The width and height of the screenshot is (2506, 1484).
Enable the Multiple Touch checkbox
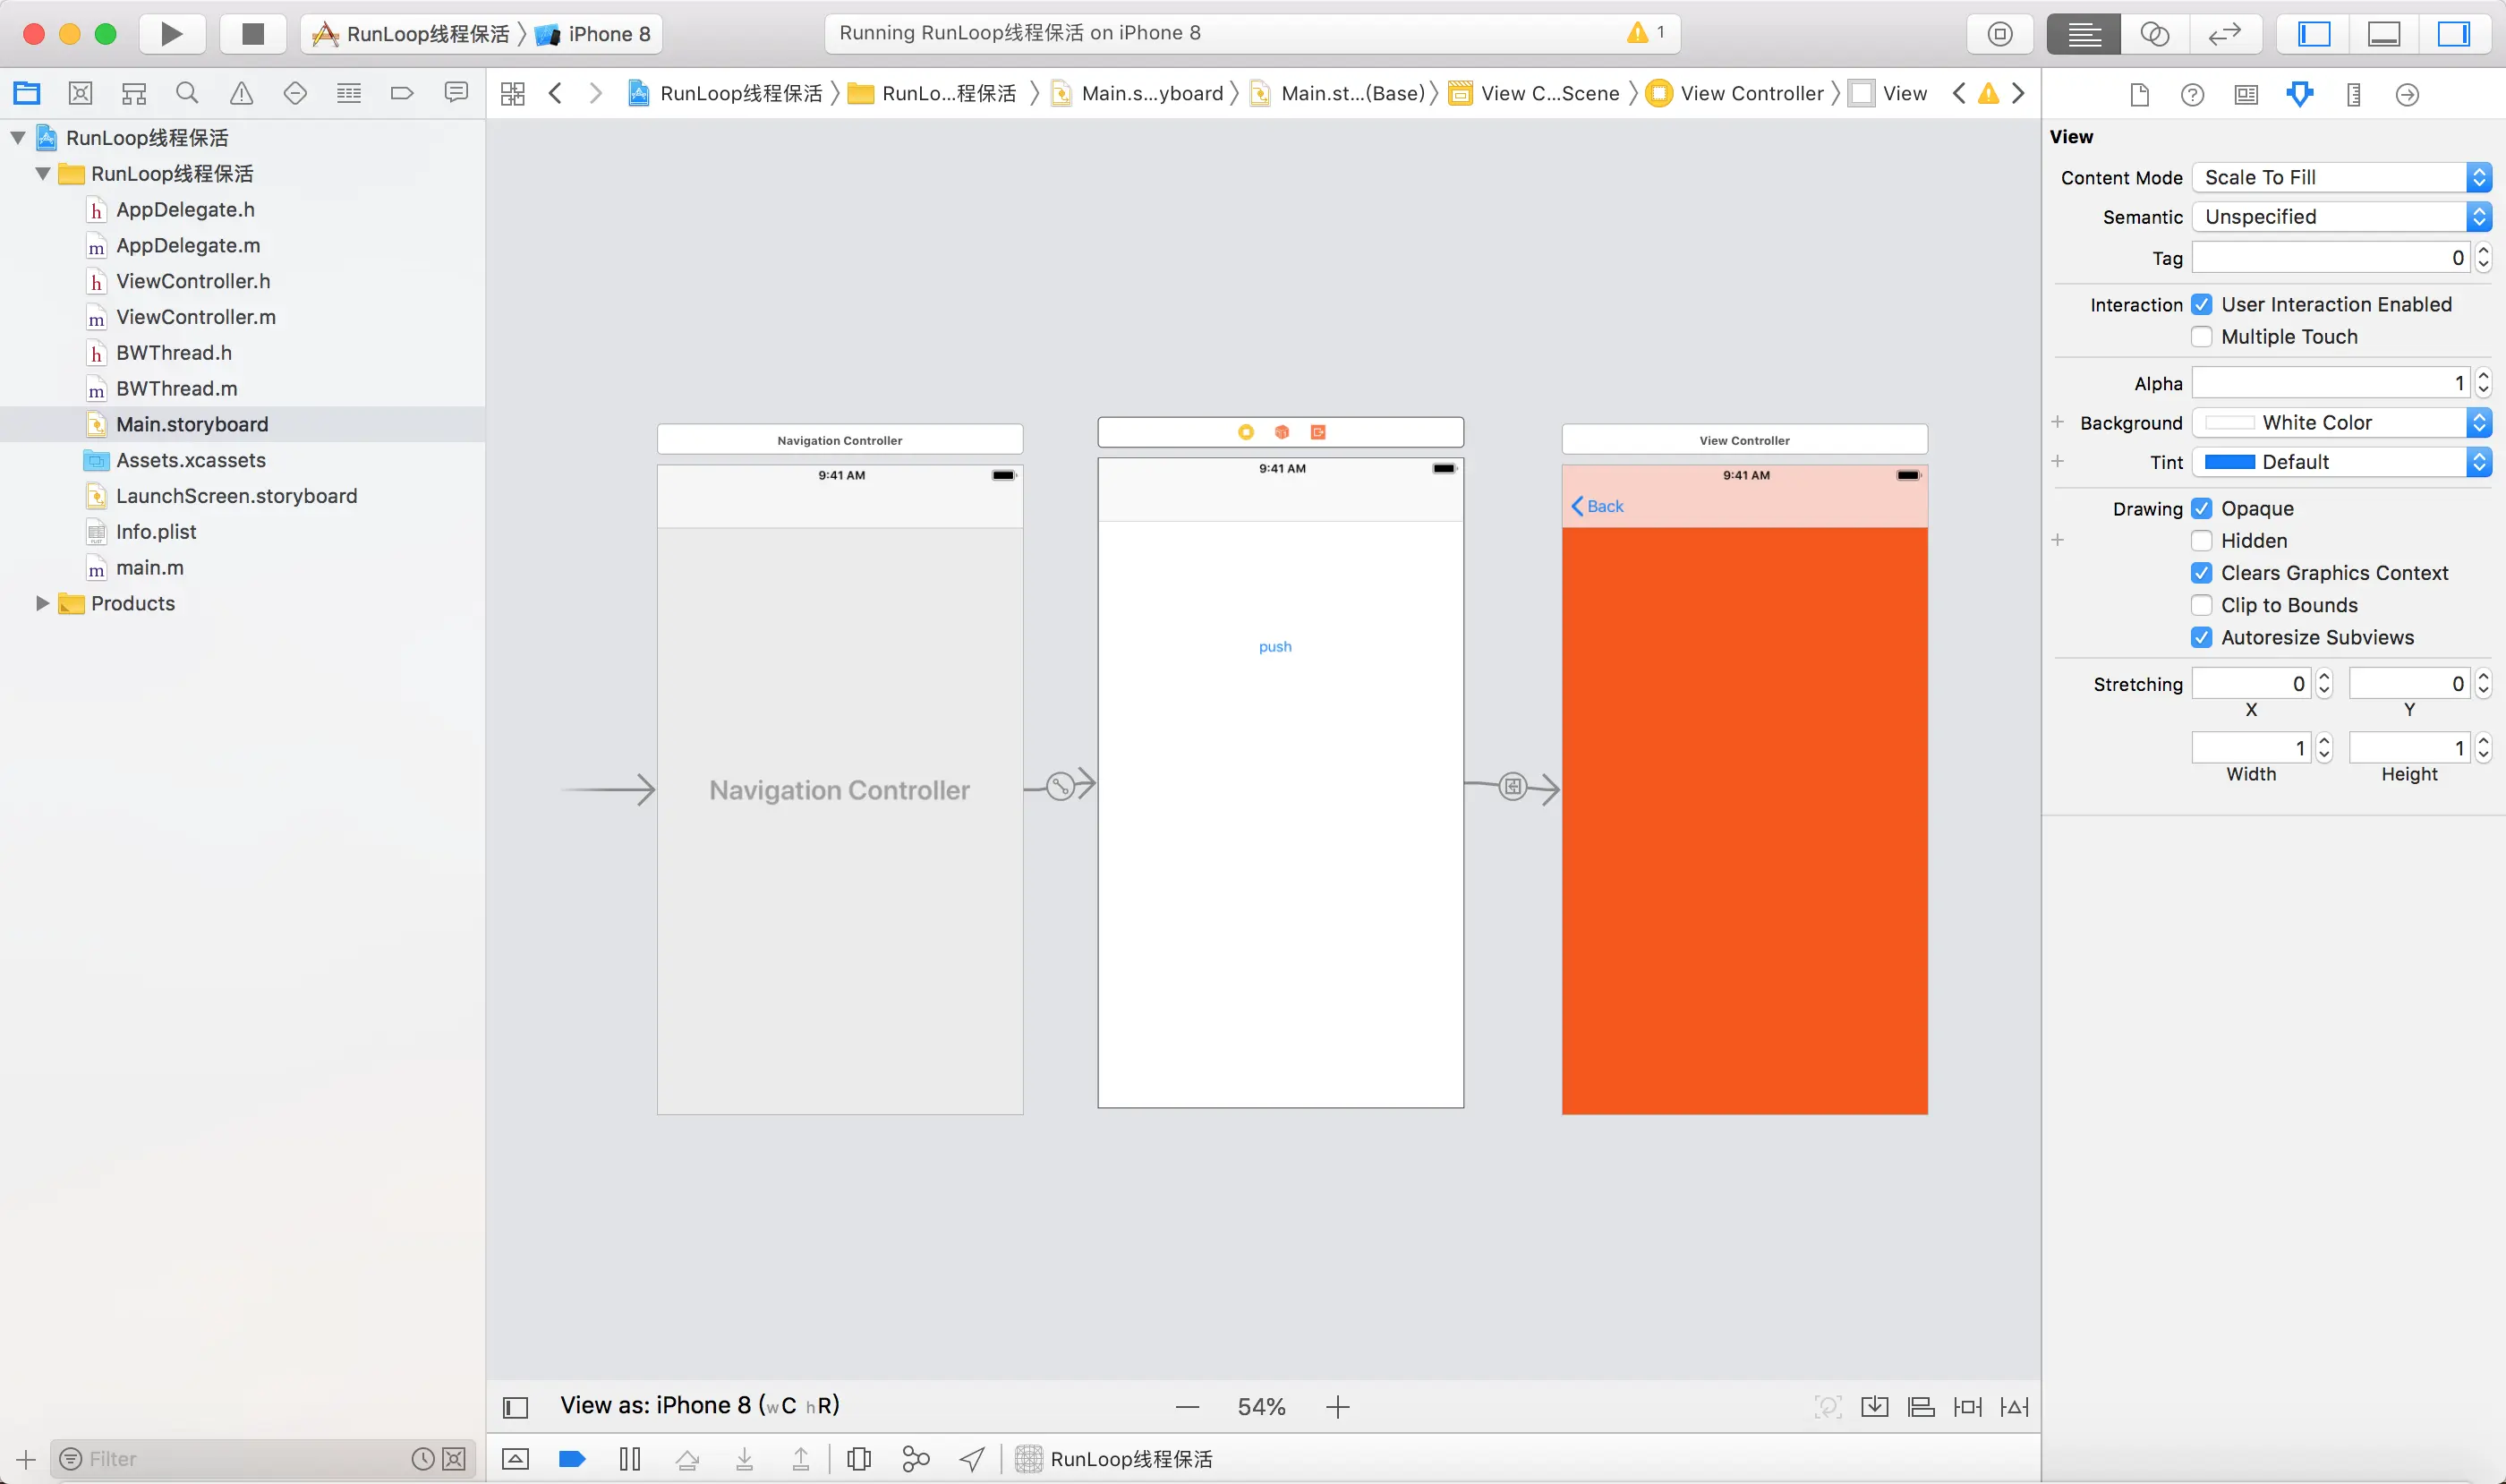[2201, 337]
